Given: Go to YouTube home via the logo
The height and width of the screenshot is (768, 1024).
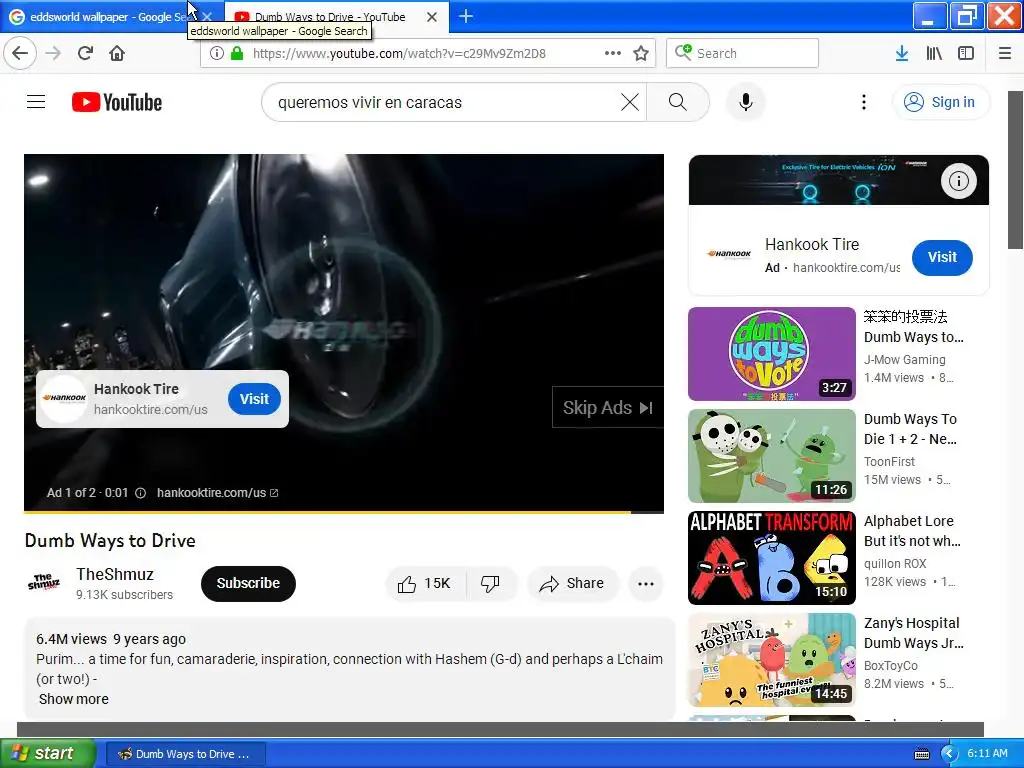Looking at the screenshot, I should [117, 102].
